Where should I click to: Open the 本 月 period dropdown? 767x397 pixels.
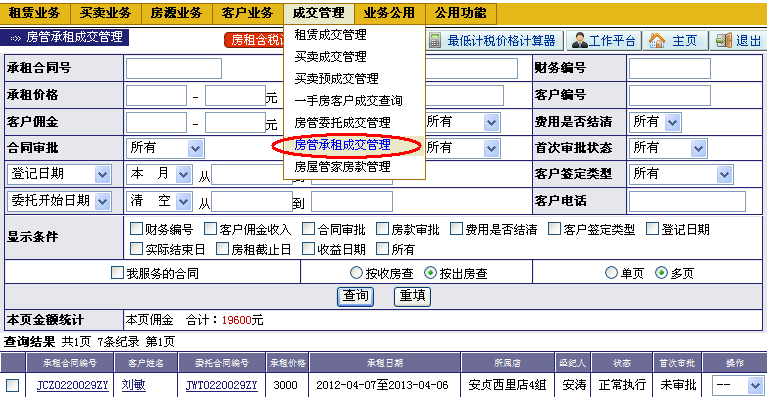(159, 174)
